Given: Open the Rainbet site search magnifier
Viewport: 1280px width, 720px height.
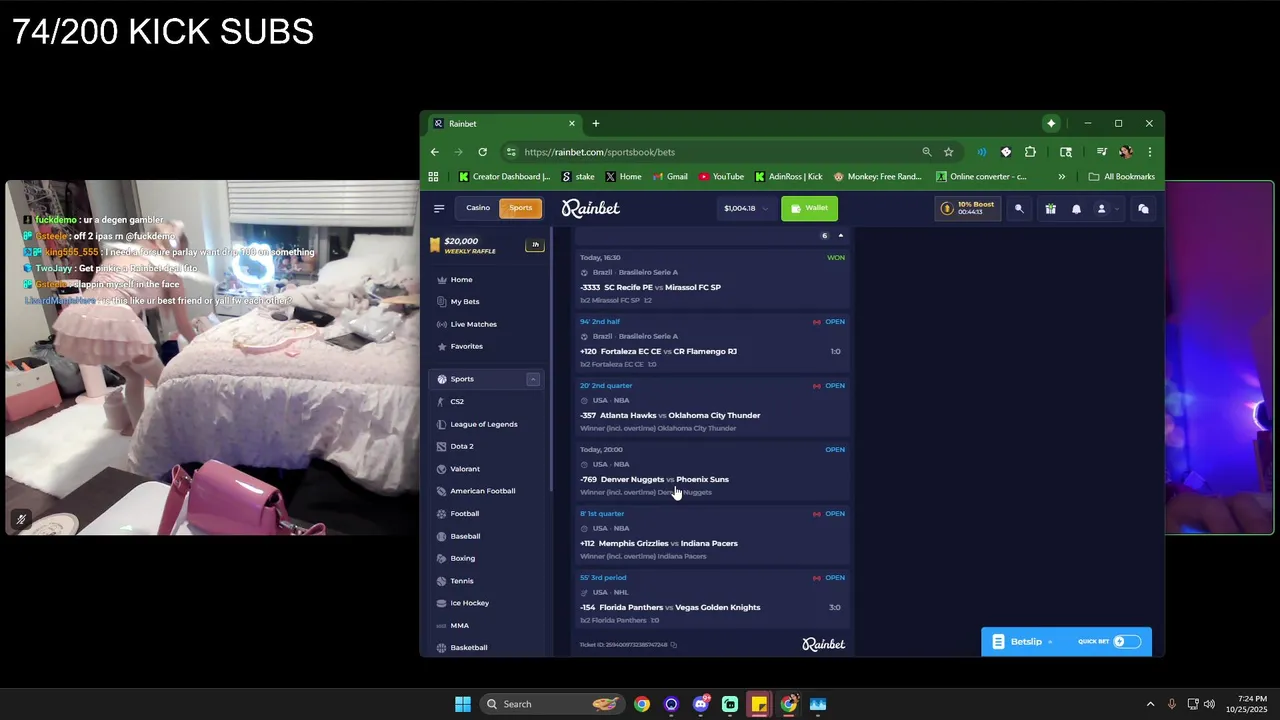Looking at the screenshot, I should click(x=1019, y=209).
